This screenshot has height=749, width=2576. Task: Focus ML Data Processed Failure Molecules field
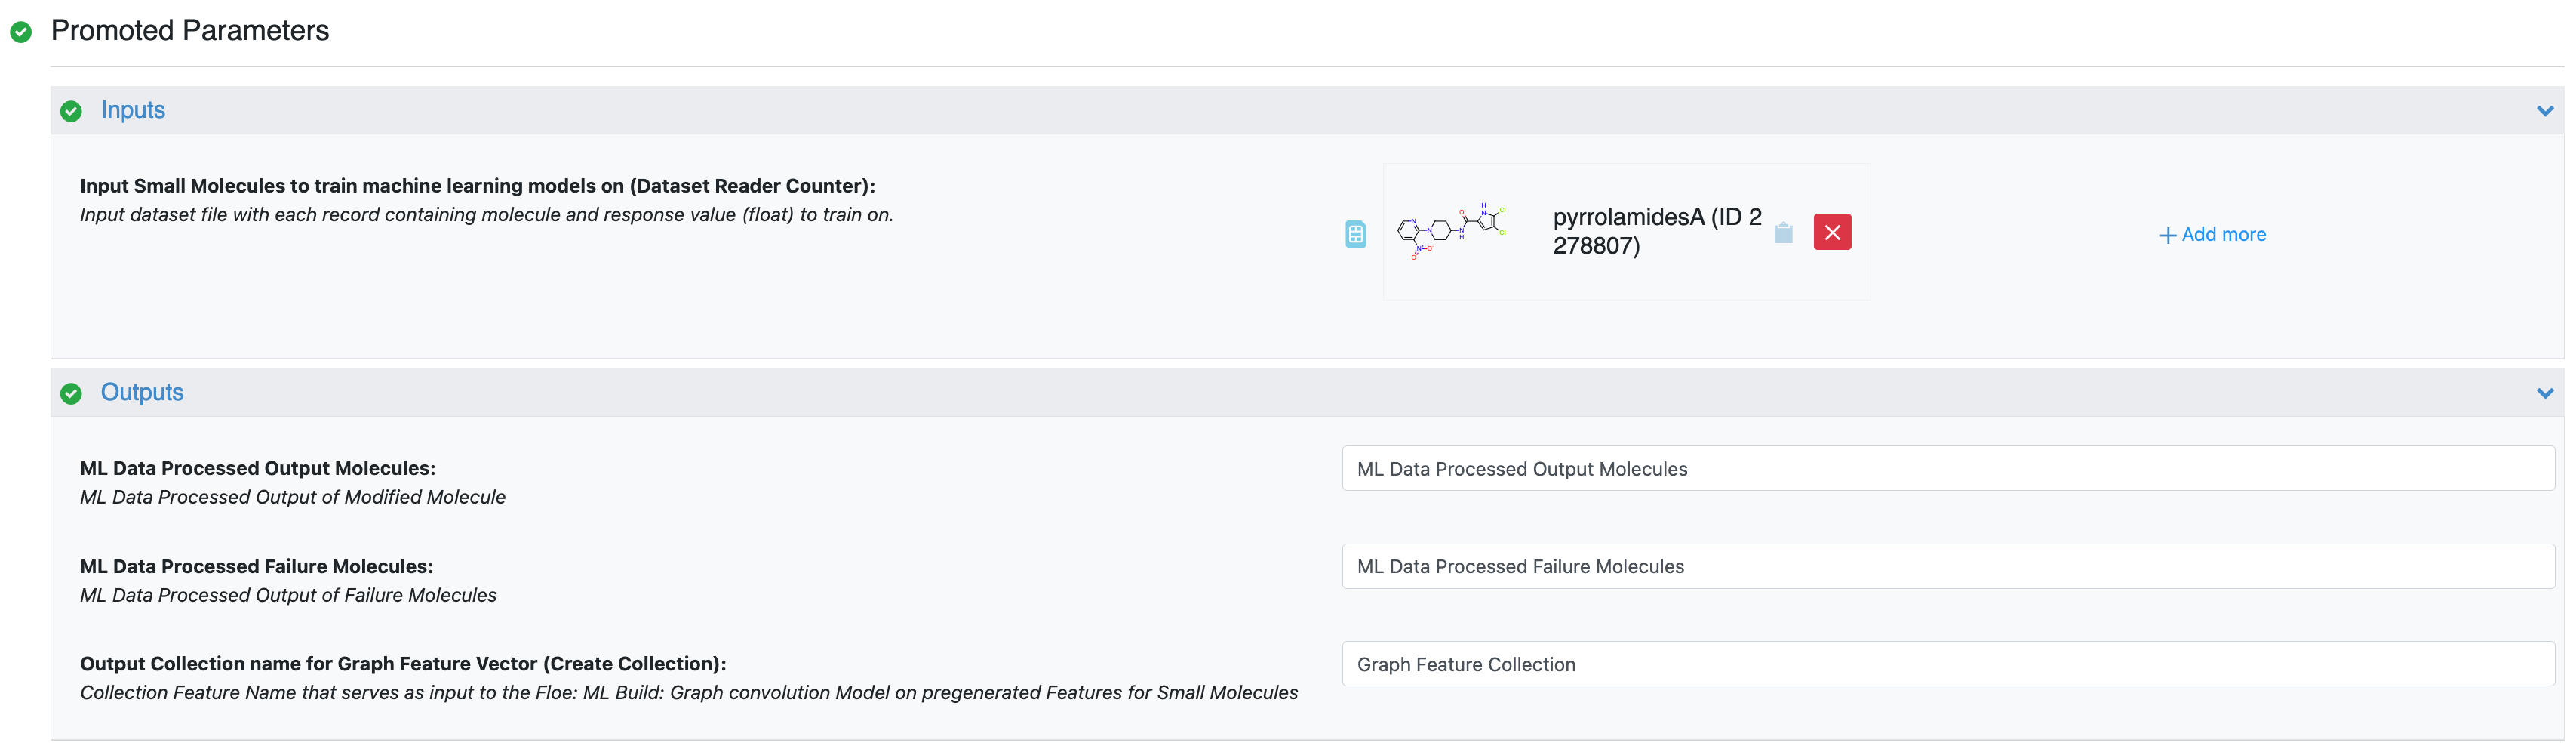point(1946,566)
